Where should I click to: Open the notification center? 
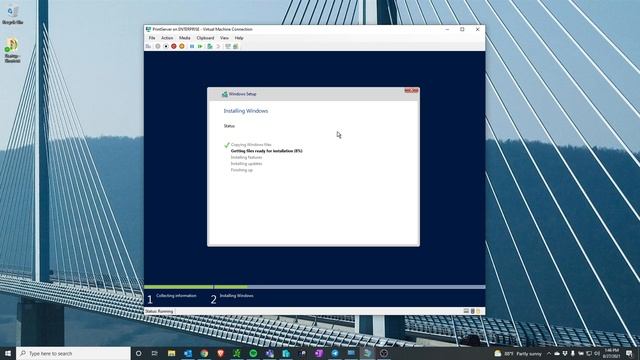[x=629, y=353]
